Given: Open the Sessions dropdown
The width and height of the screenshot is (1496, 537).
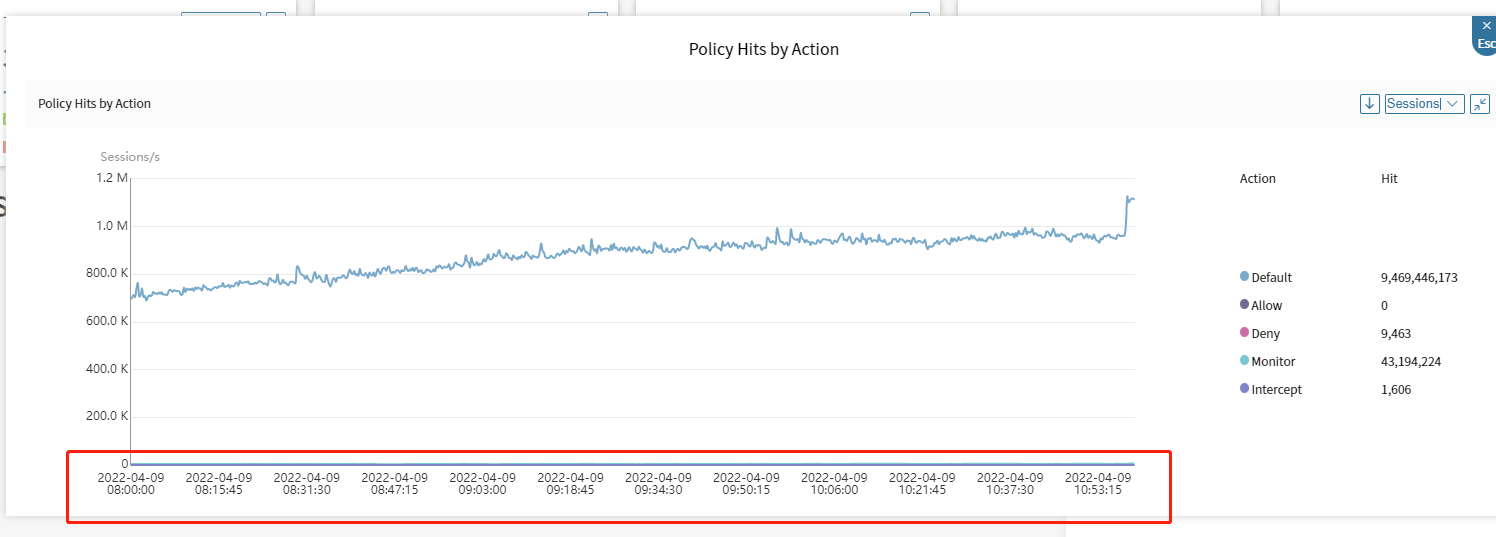Looking at the screenshot, I should click(1424, 104).
